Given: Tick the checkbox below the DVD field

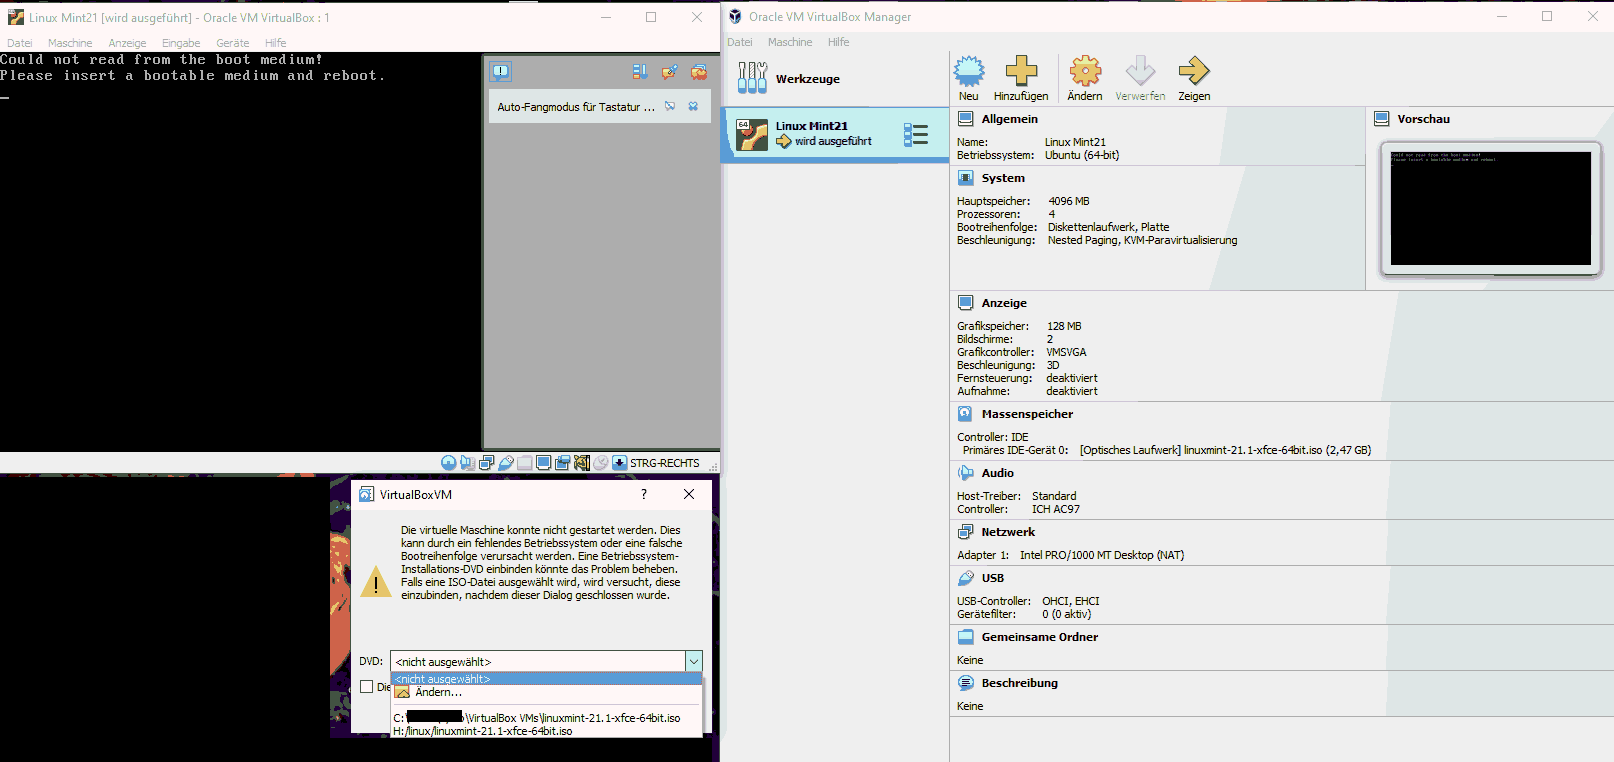Looking at the screenshot, I should click(367, 687).
